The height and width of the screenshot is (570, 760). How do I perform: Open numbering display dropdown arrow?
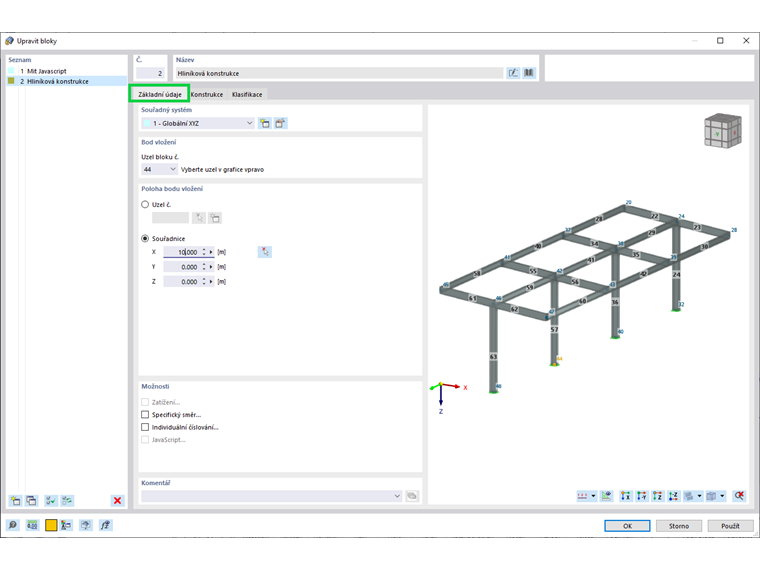click(593, 496)
